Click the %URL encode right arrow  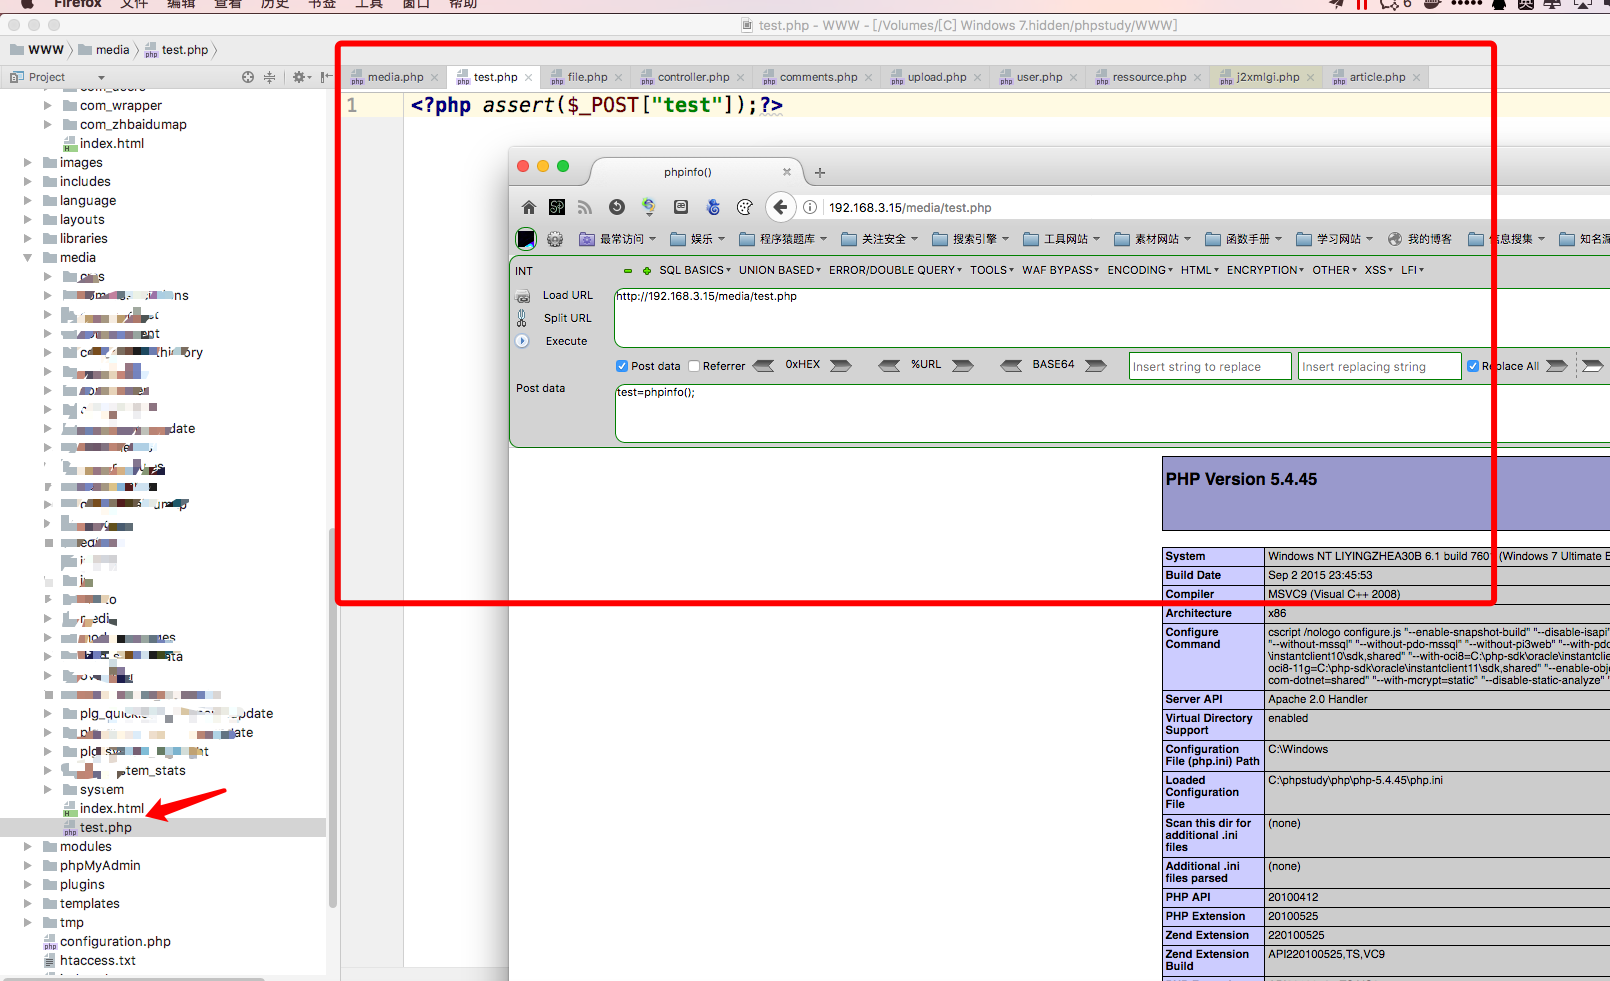963,365
